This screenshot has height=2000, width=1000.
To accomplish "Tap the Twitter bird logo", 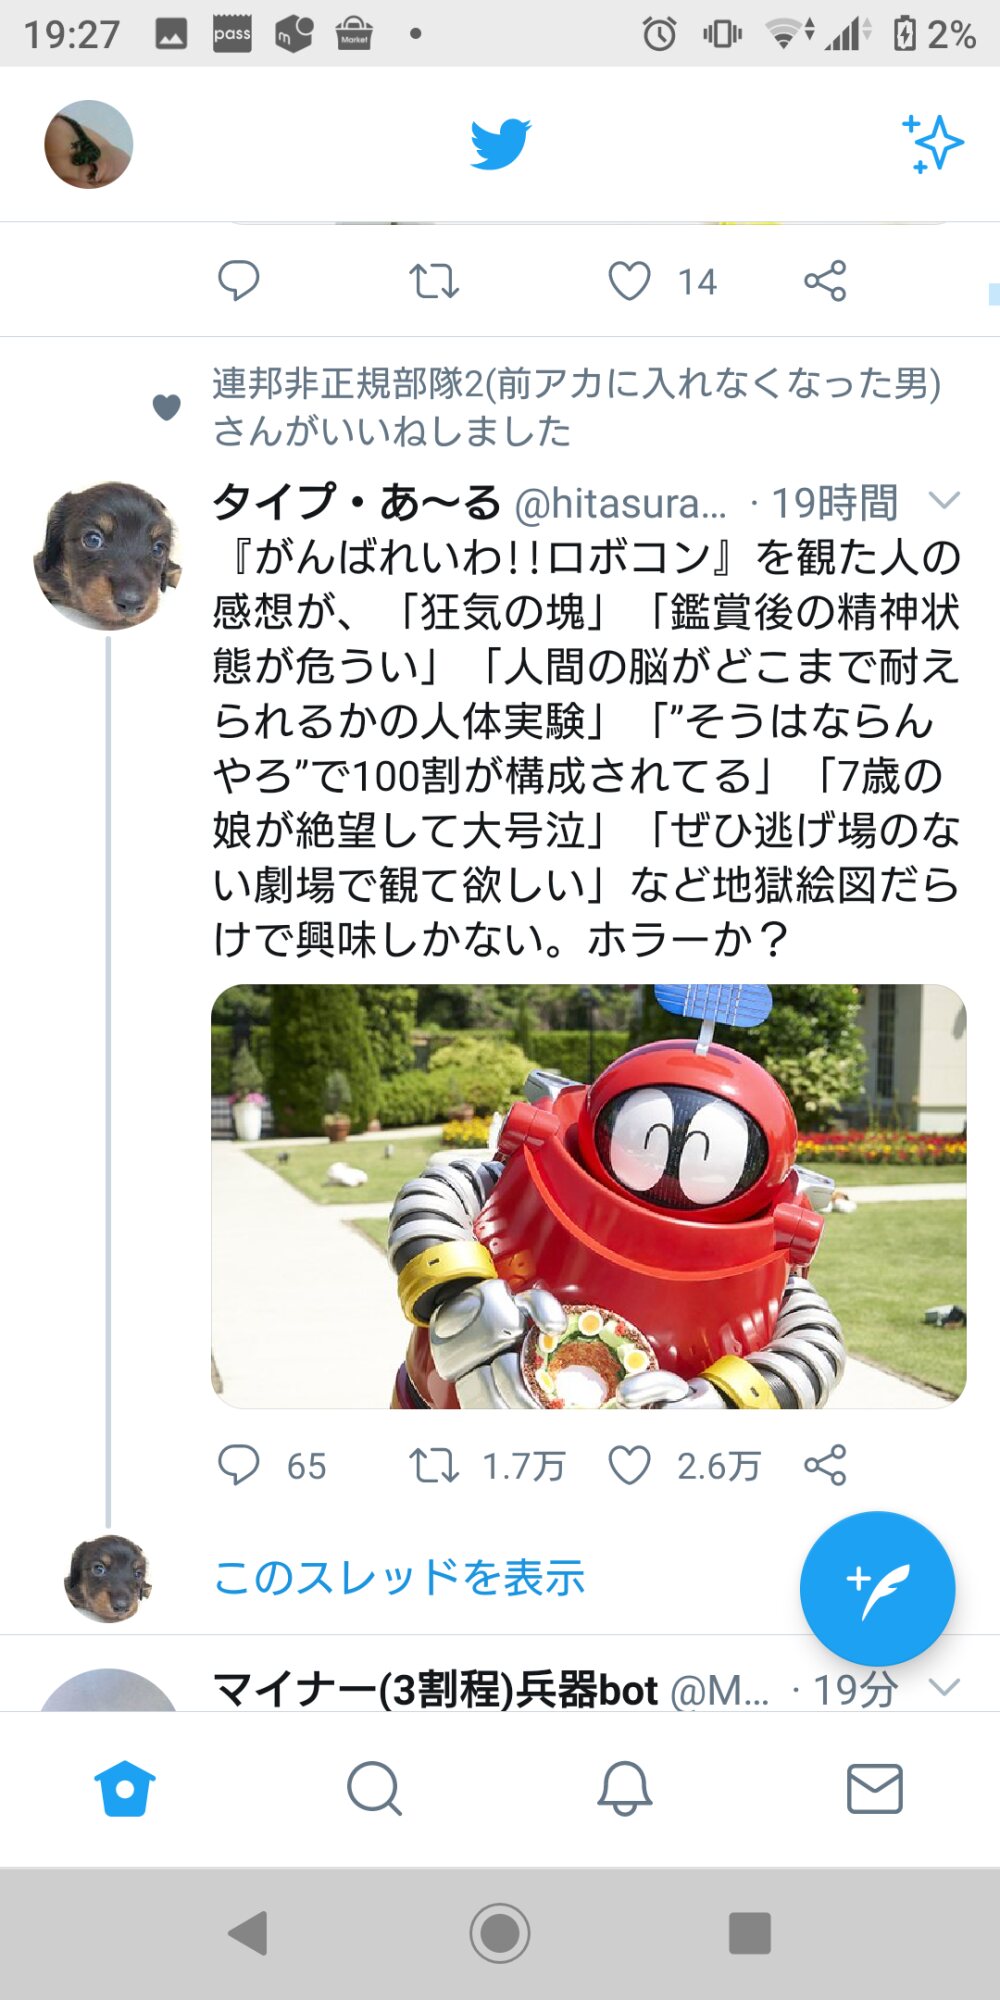I will coord(500,144).
